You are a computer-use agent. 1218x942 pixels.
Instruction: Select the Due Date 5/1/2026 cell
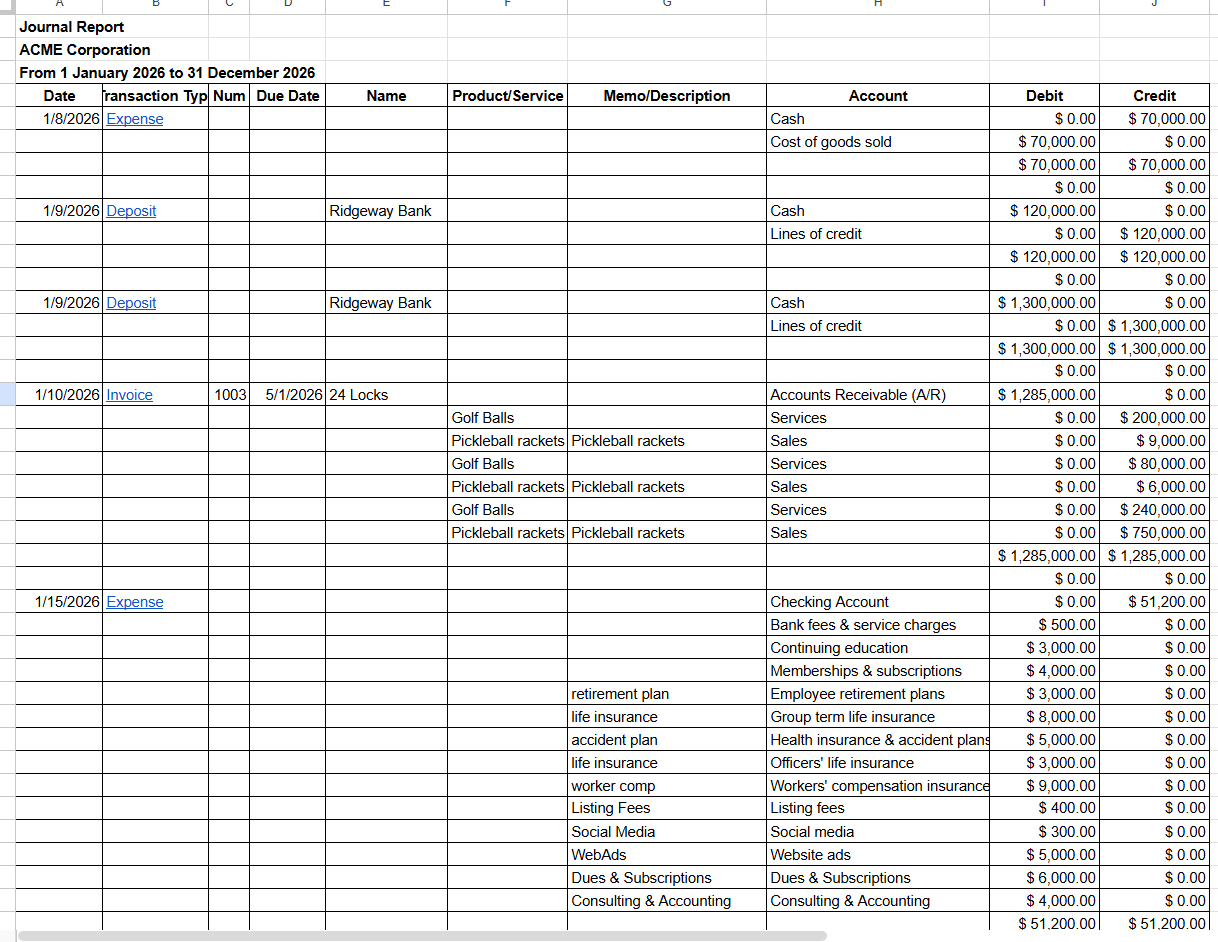click(x=287, y=395)
